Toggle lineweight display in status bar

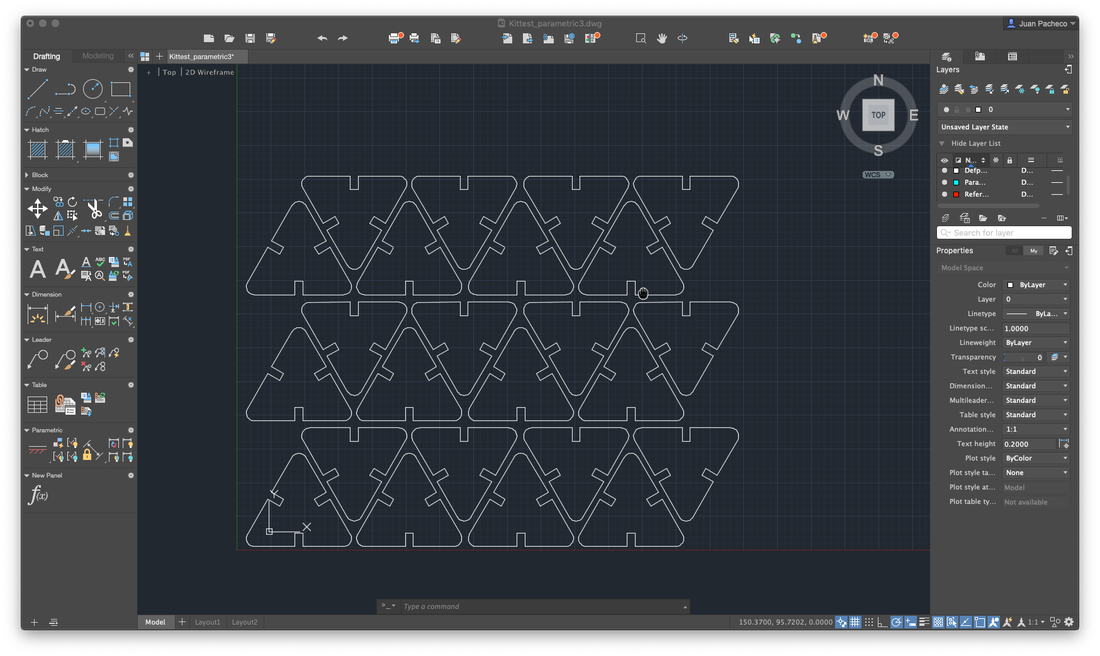click(924, 622)
